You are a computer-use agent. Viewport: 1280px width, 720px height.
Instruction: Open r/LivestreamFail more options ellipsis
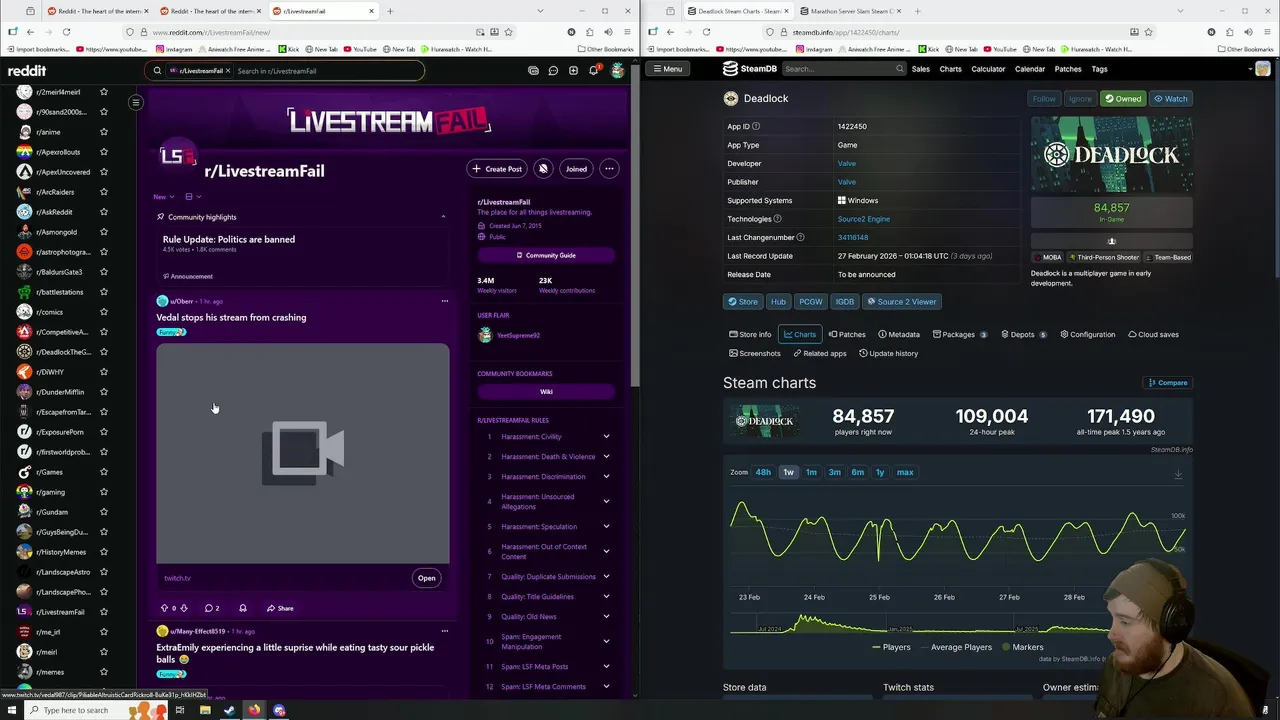coord(609,169)
